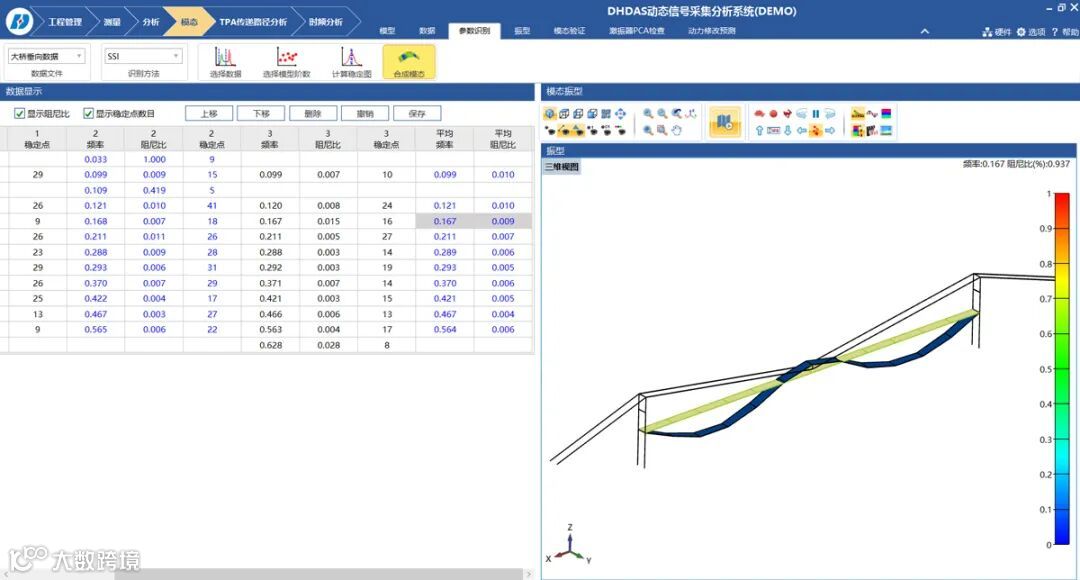1080x580 pixels.
Task: Click frequency cell 0.033 in the table
Action: pos(96,159)
